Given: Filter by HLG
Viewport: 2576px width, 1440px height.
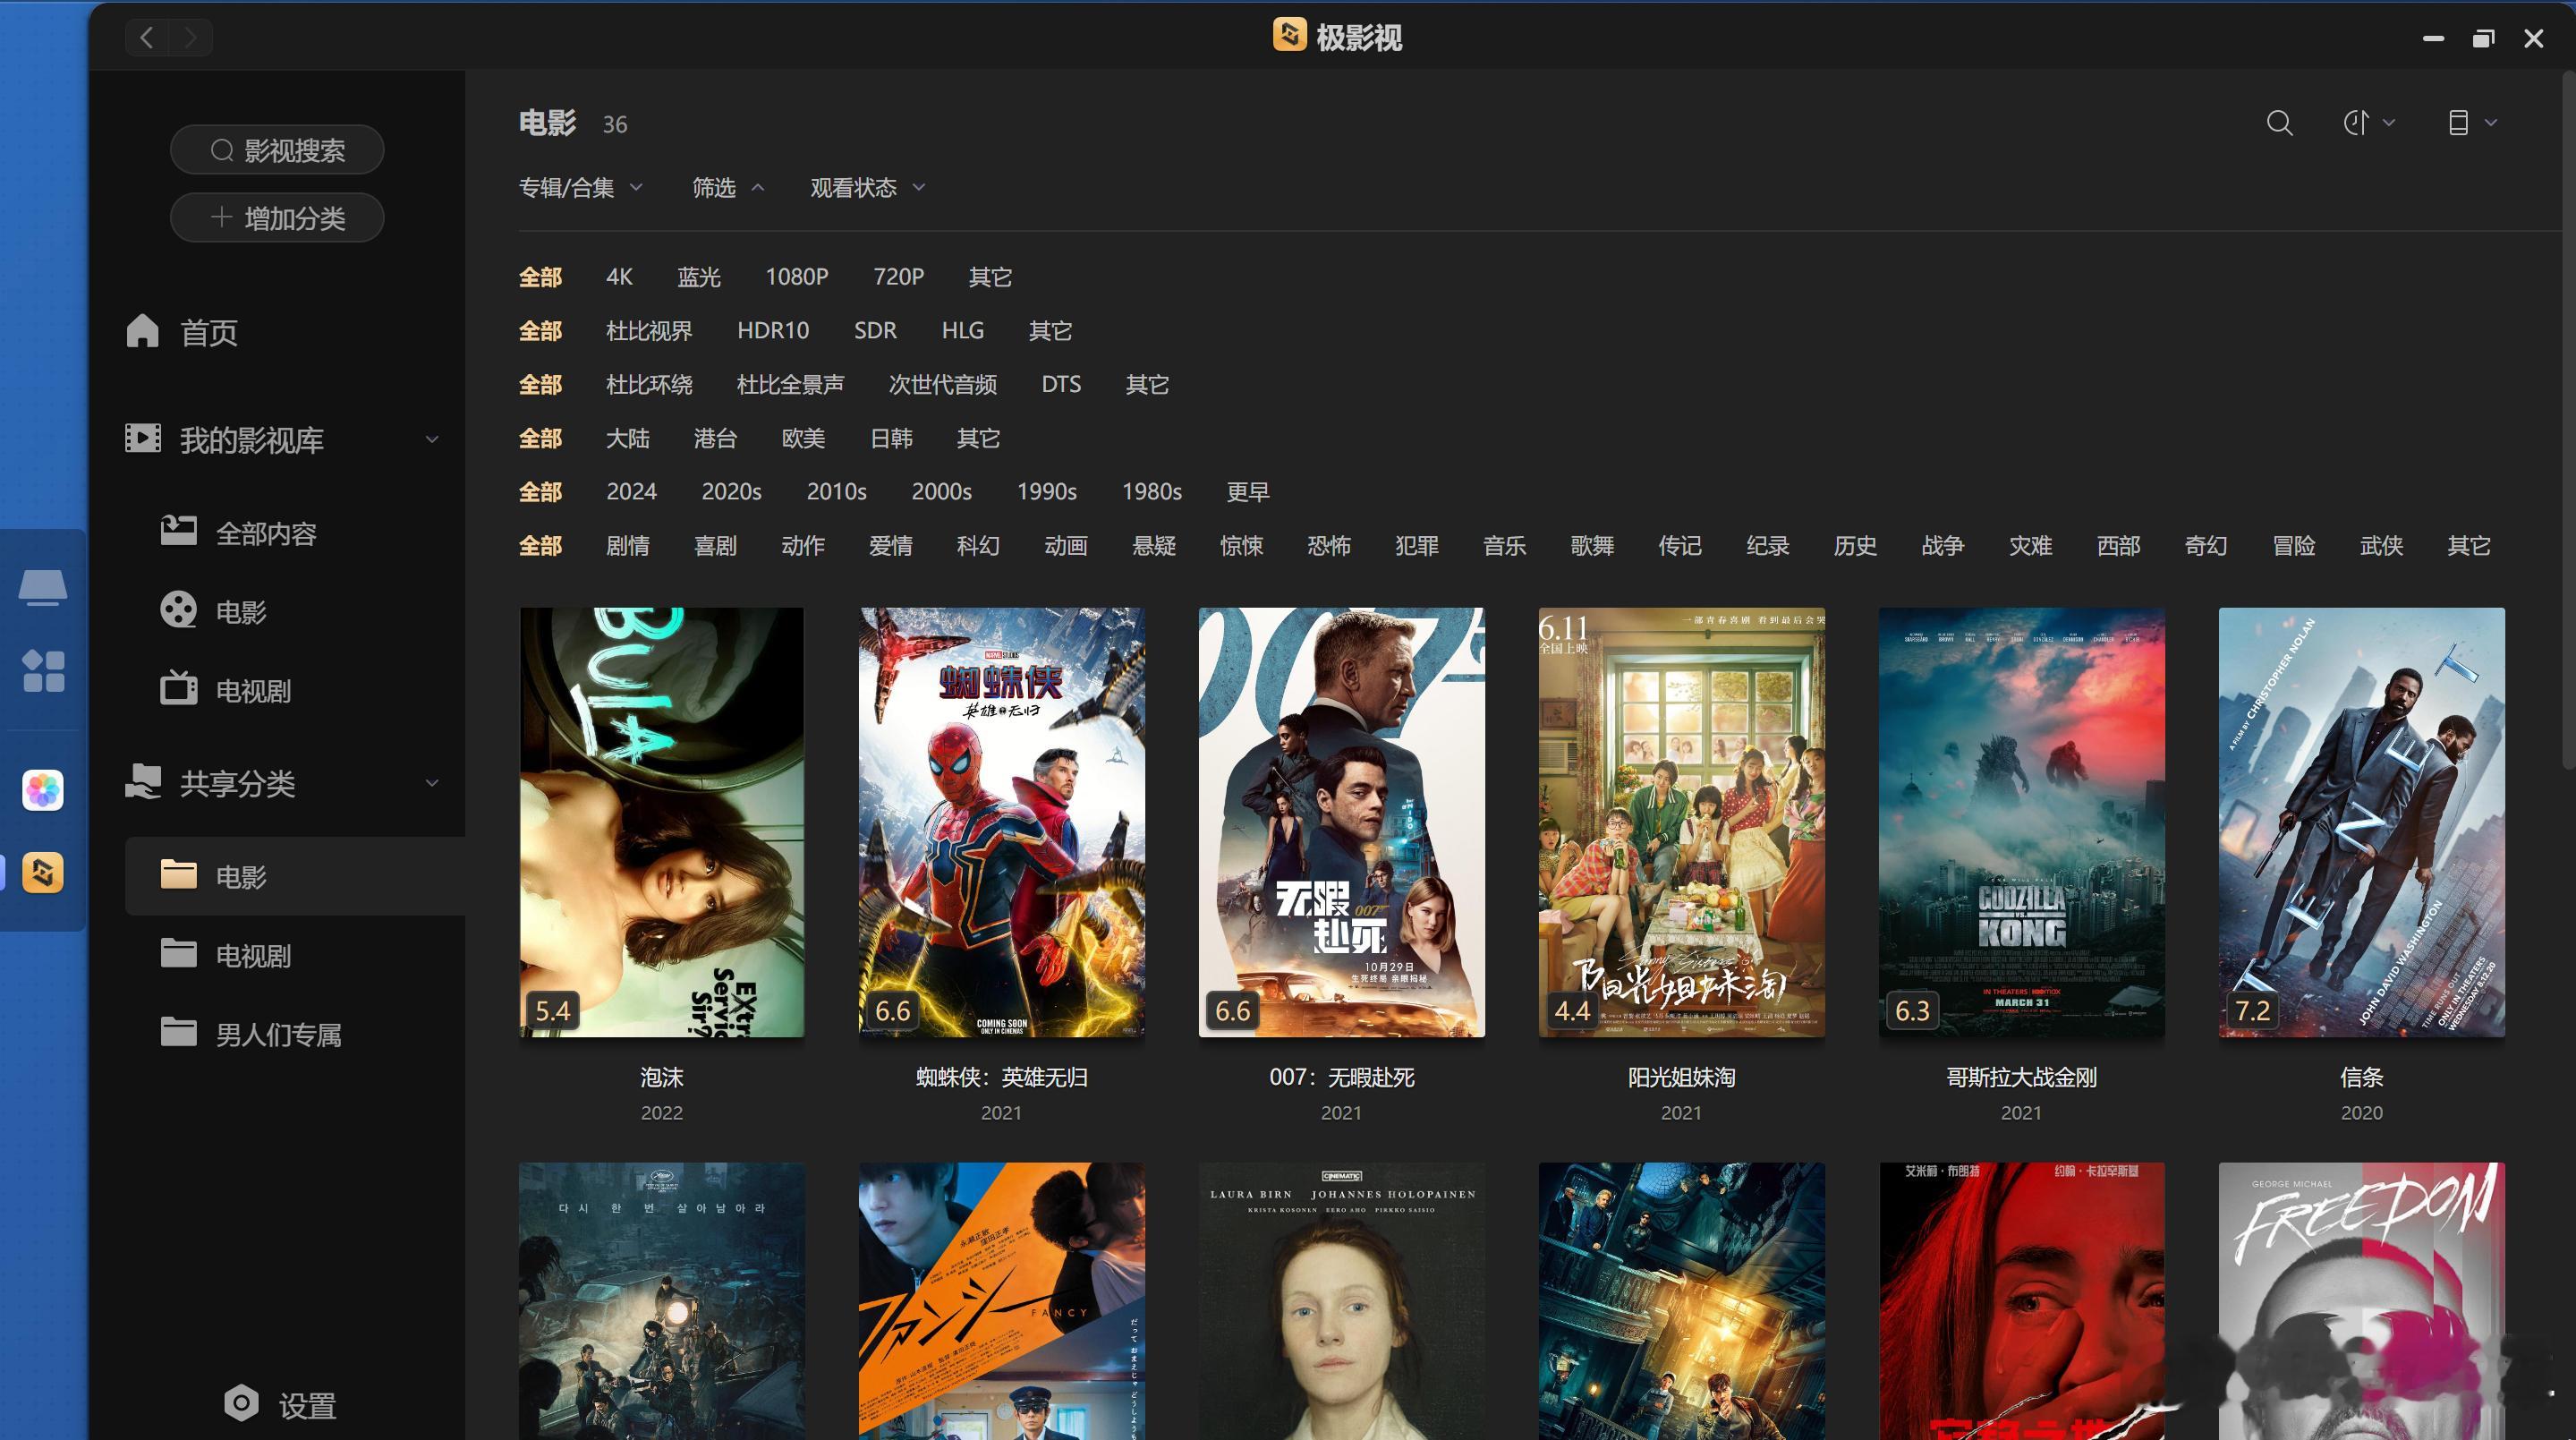Looking at the screenshot, I should pos(963,331).
